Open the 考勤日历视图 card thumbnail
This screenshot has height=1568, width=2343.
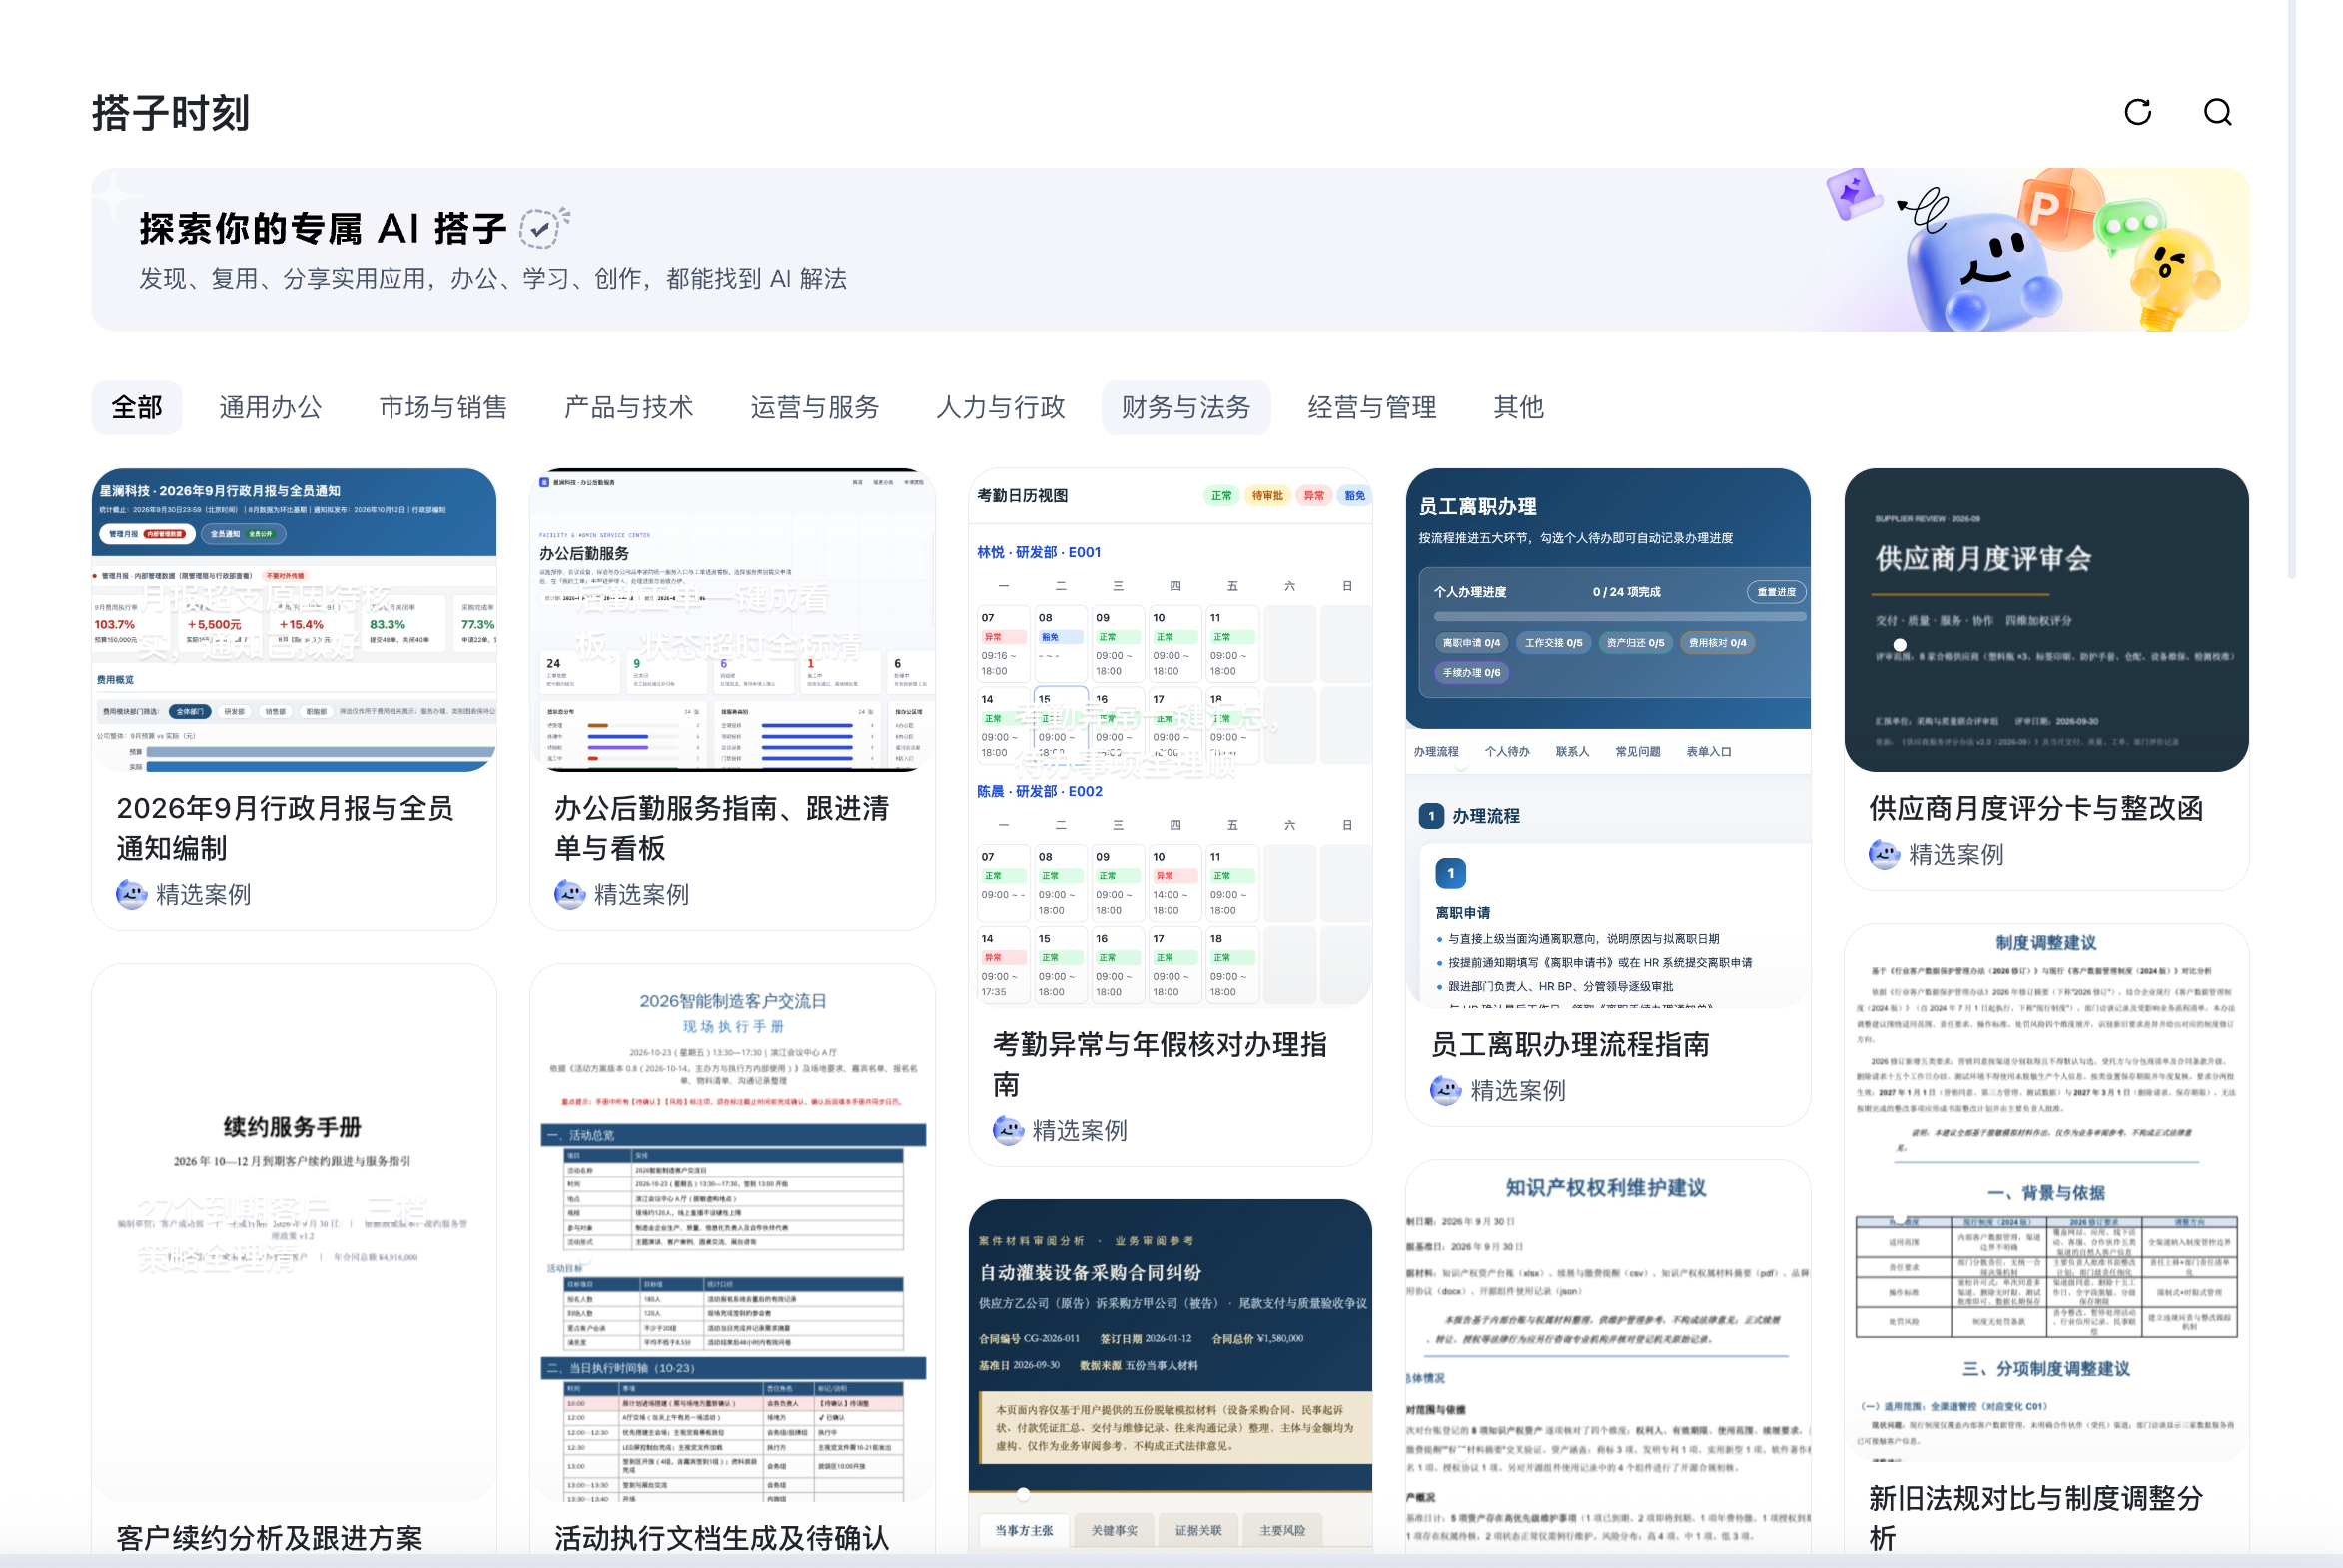(1170, 737)
